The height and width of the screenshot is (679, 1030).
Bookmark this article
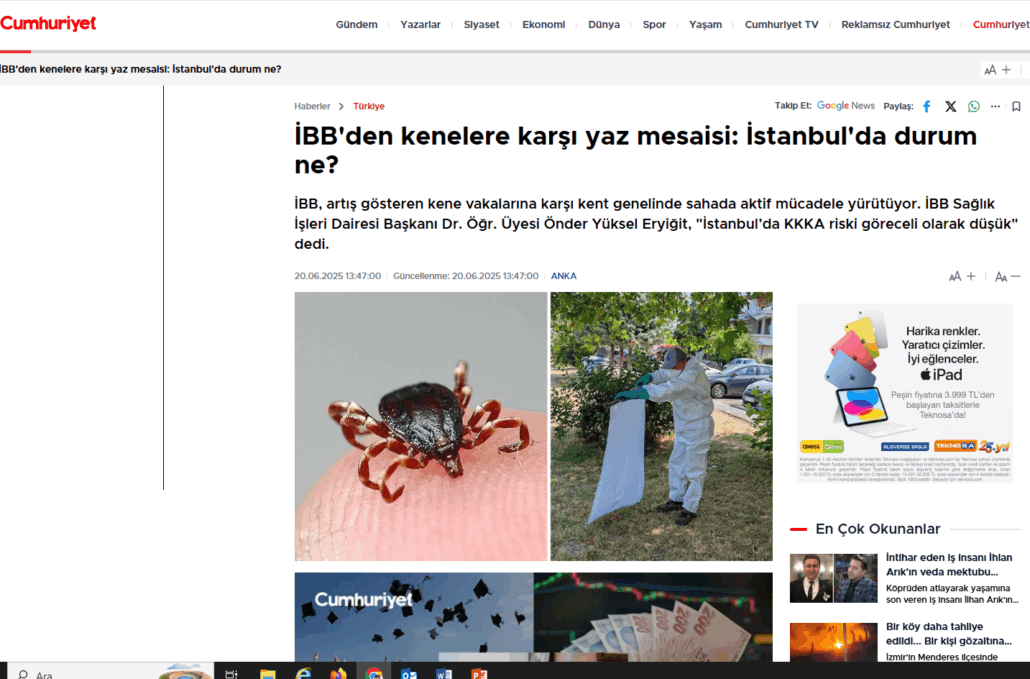coord(1016,106)
